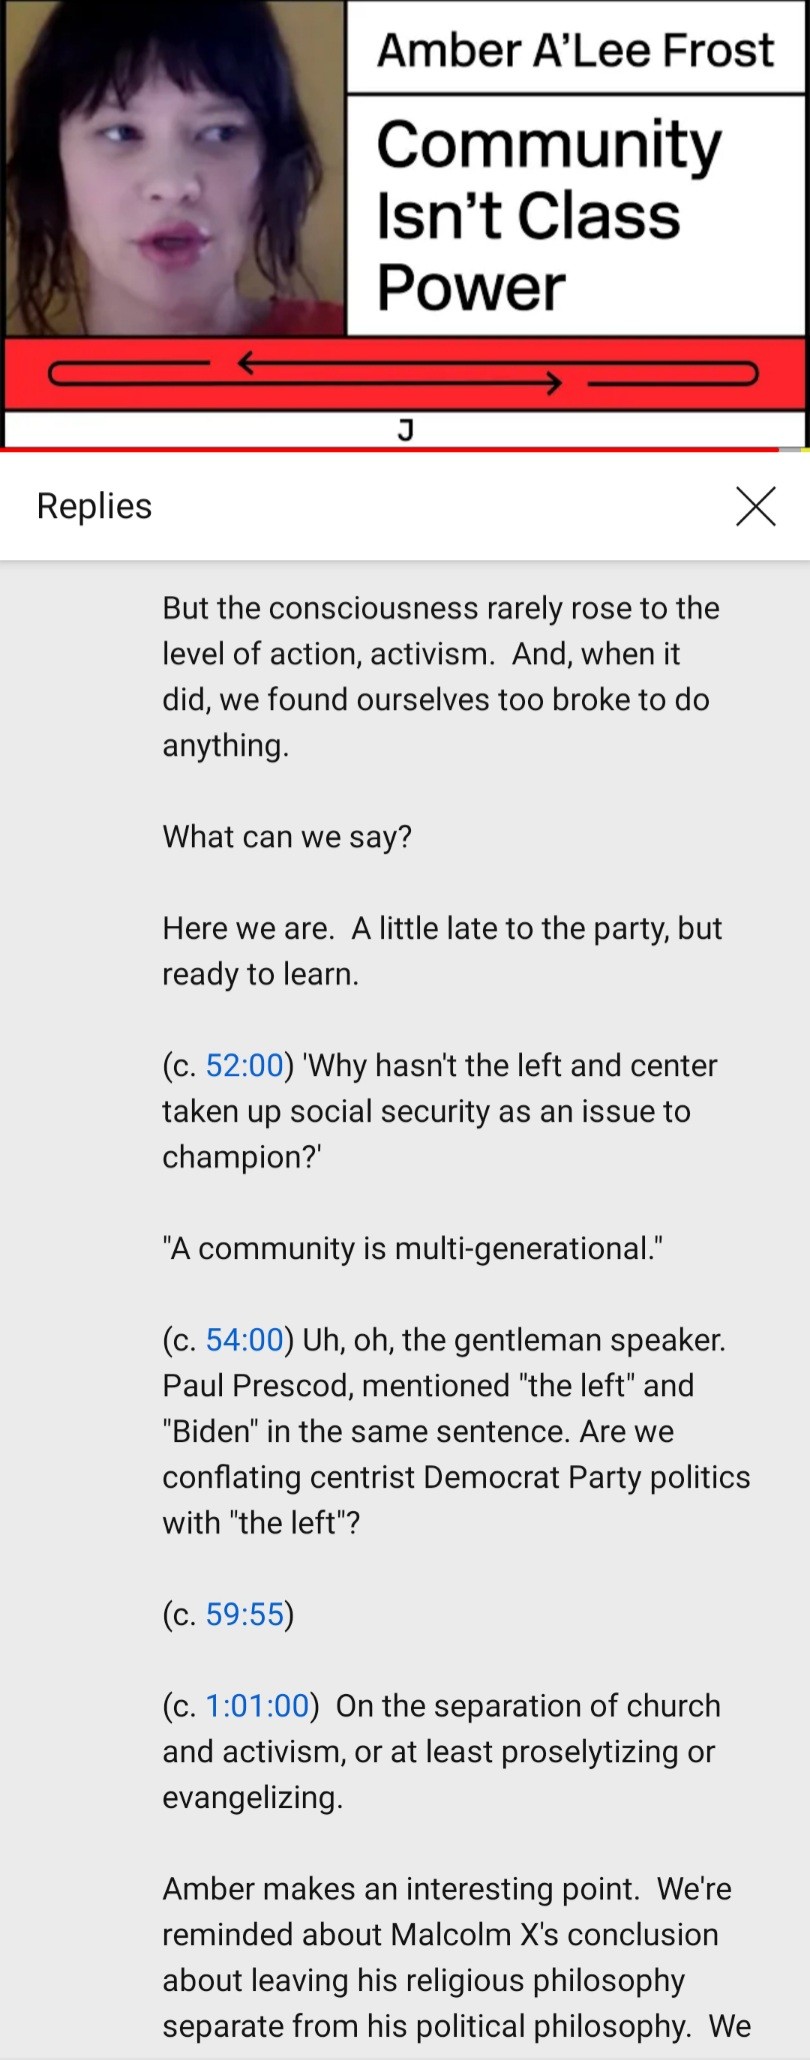The image size is (810, 2060).
Task: Close the Replies panel
Action: point(755,506)
